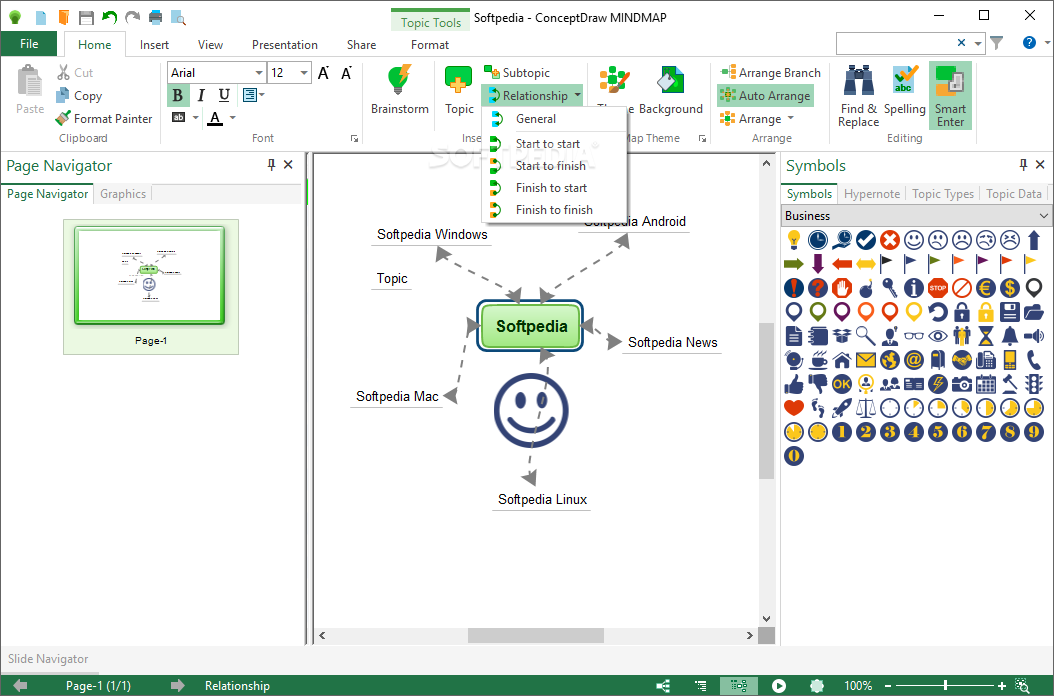The height and width of the screenshot is (696, 1054).
Task: Pin the Page Navigator panel
Action: point(271,165)
